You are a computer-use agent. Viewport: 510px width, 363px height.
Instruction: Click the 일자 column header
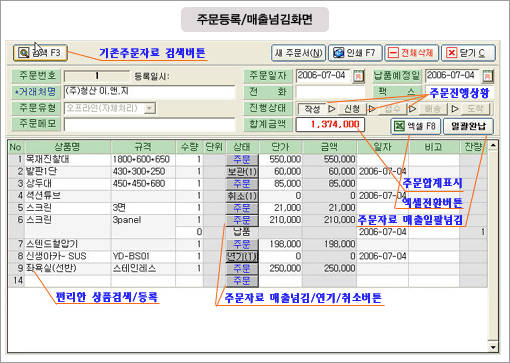pos(383,147)
